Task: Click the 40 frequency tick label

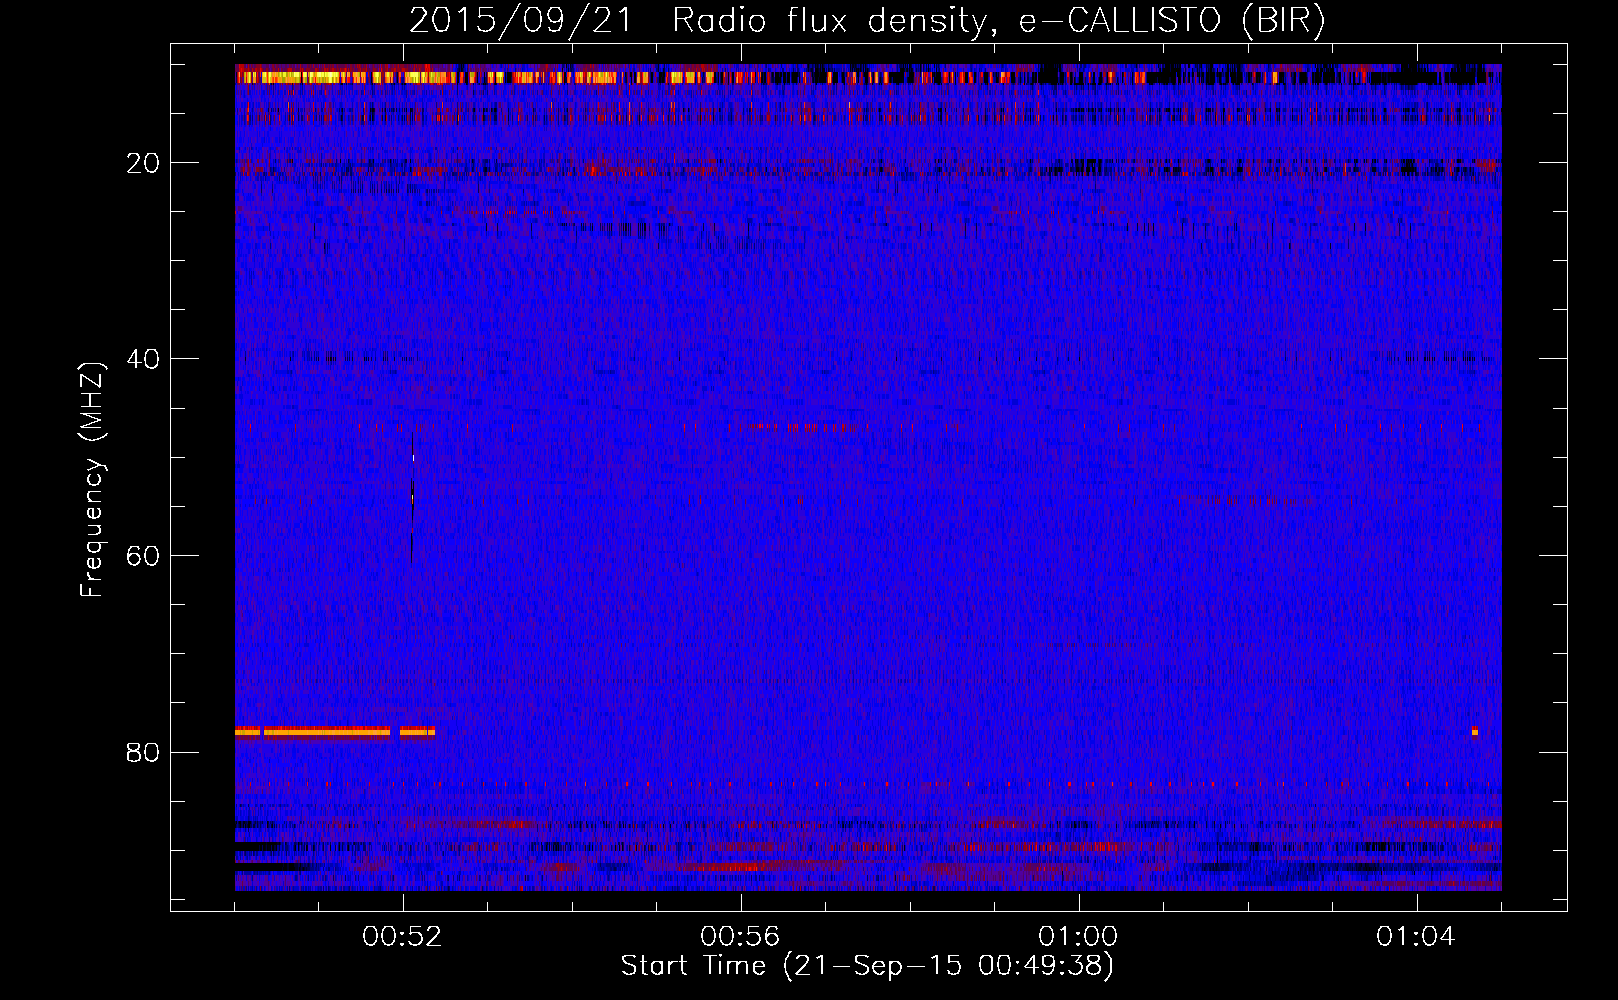Action: [x=144, y=359]
